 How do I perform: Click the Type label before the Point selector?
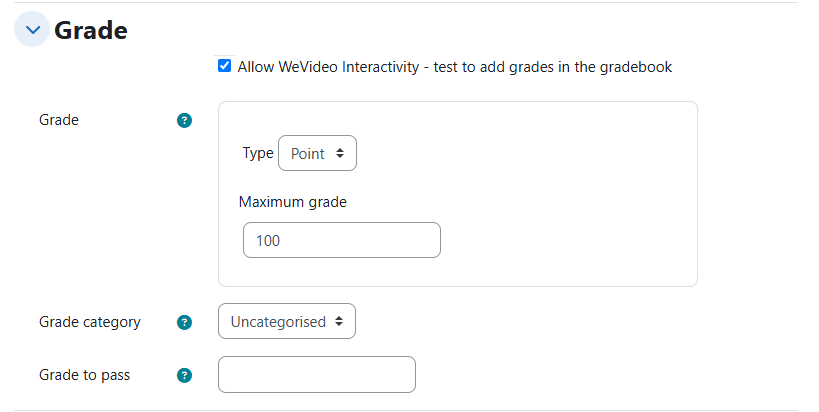pos(258,153)
